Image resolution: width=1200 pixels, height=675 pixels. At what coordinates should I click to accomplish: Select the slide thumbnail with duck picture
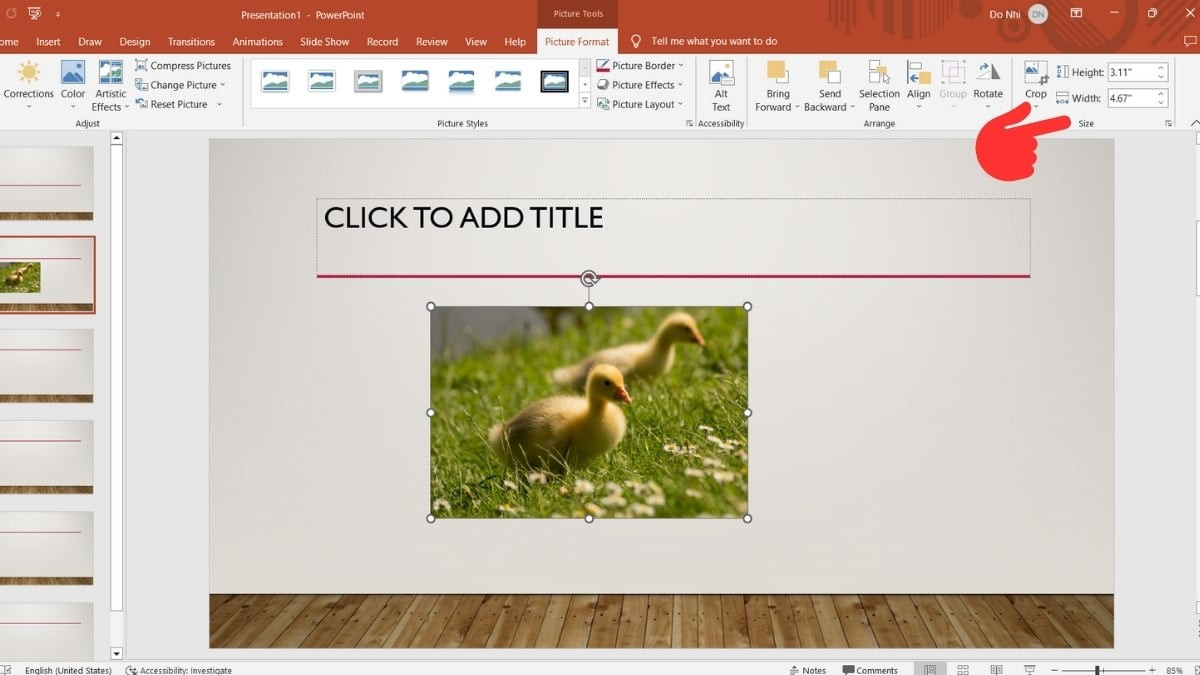click(46, 275)
